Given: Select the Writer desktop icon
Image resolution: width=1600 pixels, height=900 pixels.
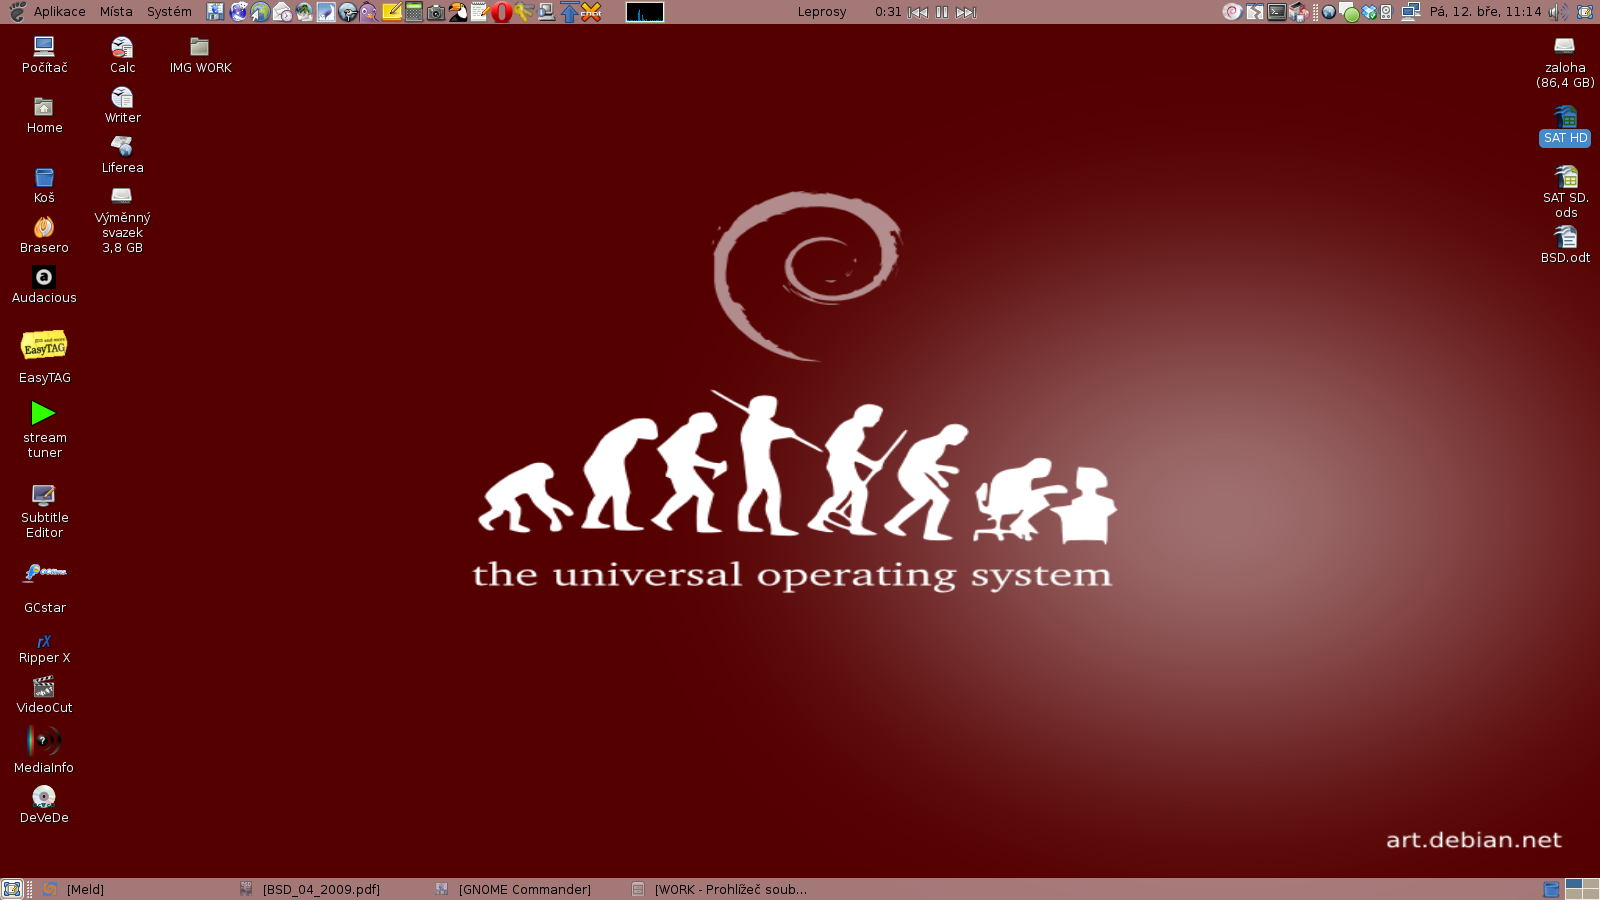Looking at the screenshot, I should click(x=122, y=106).
